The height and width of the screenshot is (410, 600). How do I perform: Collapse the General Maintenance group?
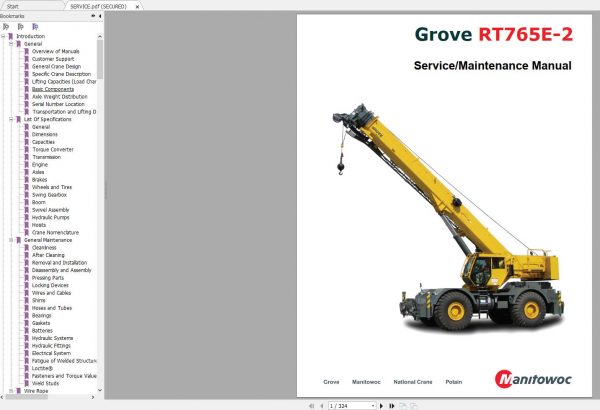[11, 240]
